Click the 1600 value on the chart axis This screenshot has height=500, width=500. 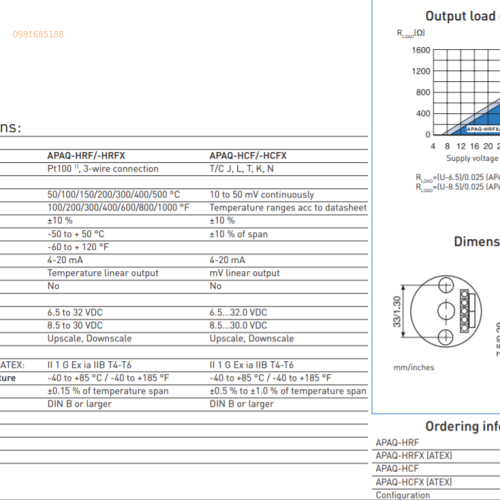pyautogui.click(x=421, y=50)
